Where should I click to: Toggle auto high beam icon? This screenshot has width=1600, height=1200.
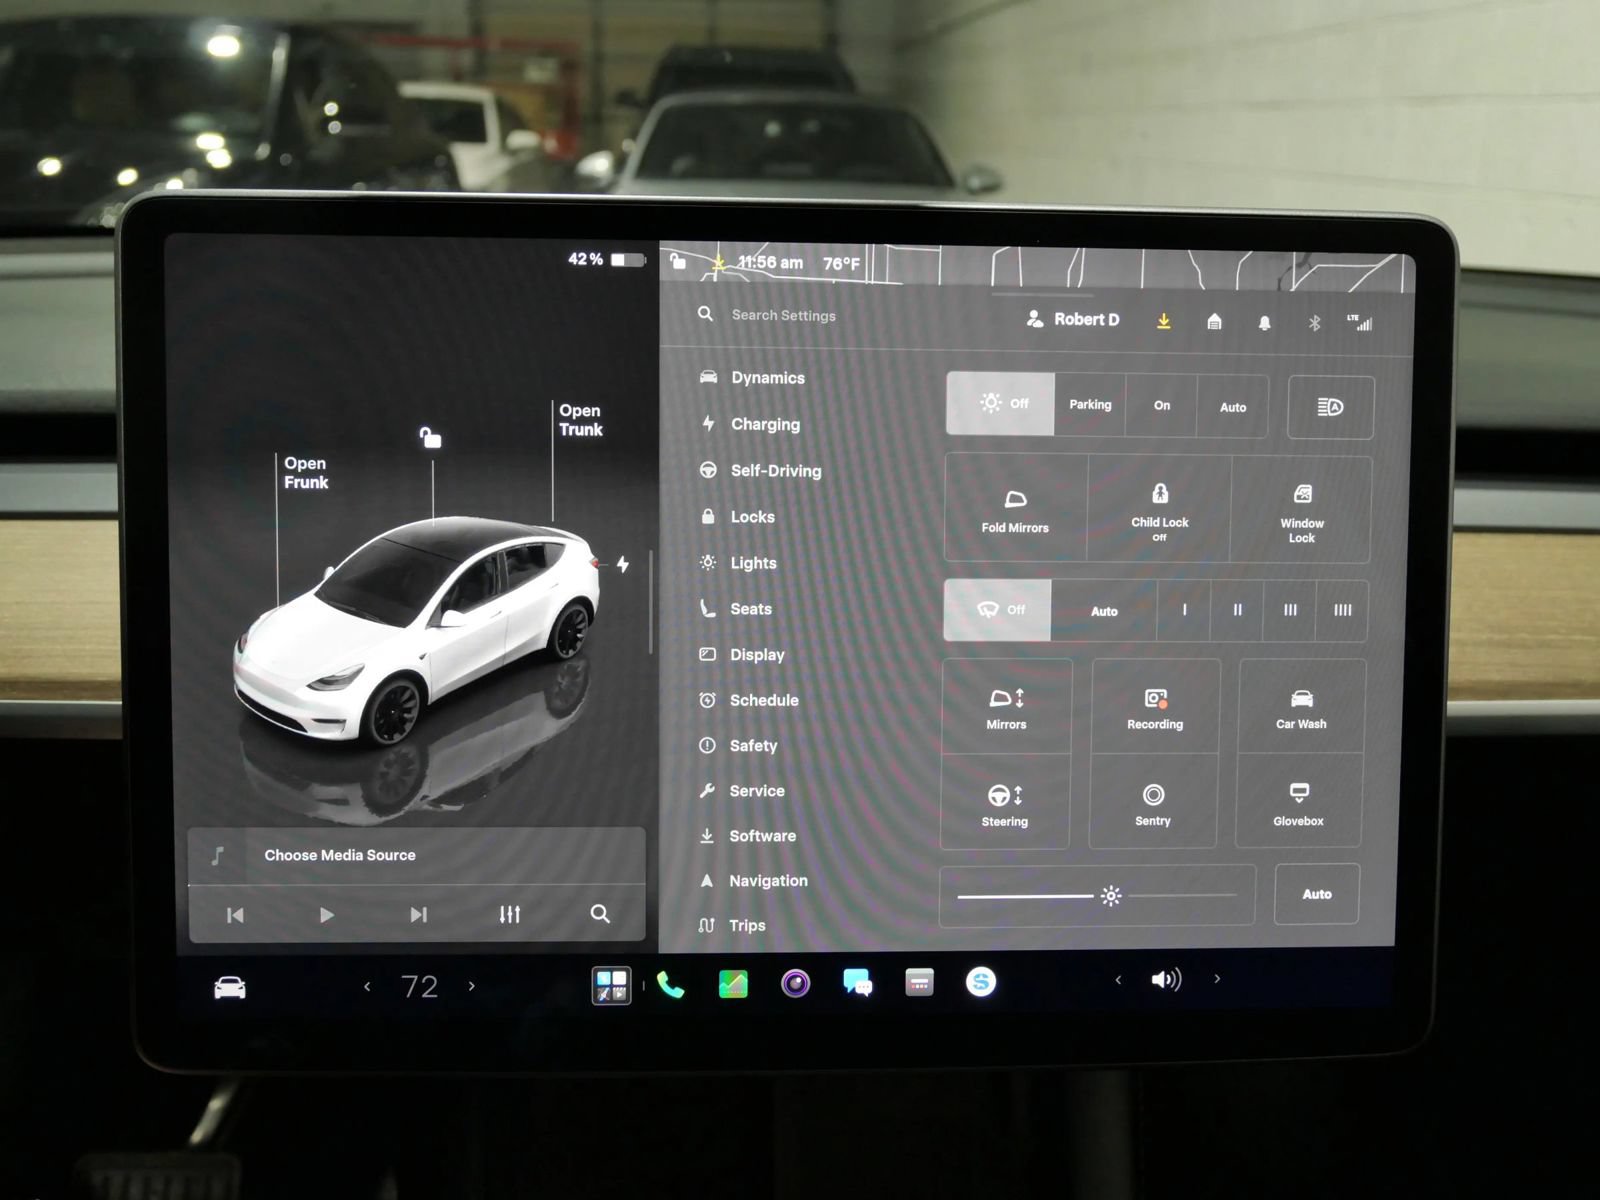(1330, 407)
